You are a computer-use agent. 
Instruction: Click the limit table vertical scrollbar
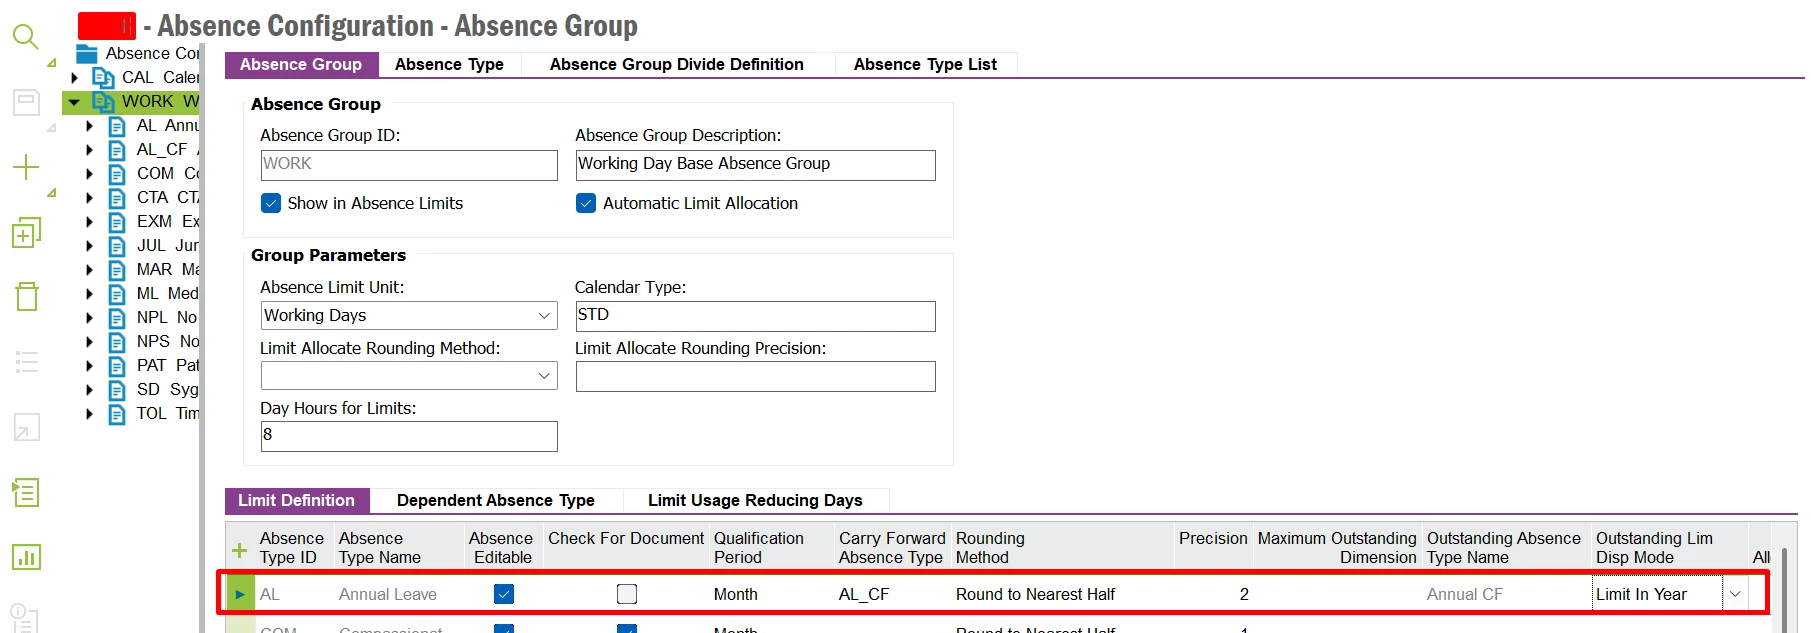pyautogui.click(x=1783, y=590)
